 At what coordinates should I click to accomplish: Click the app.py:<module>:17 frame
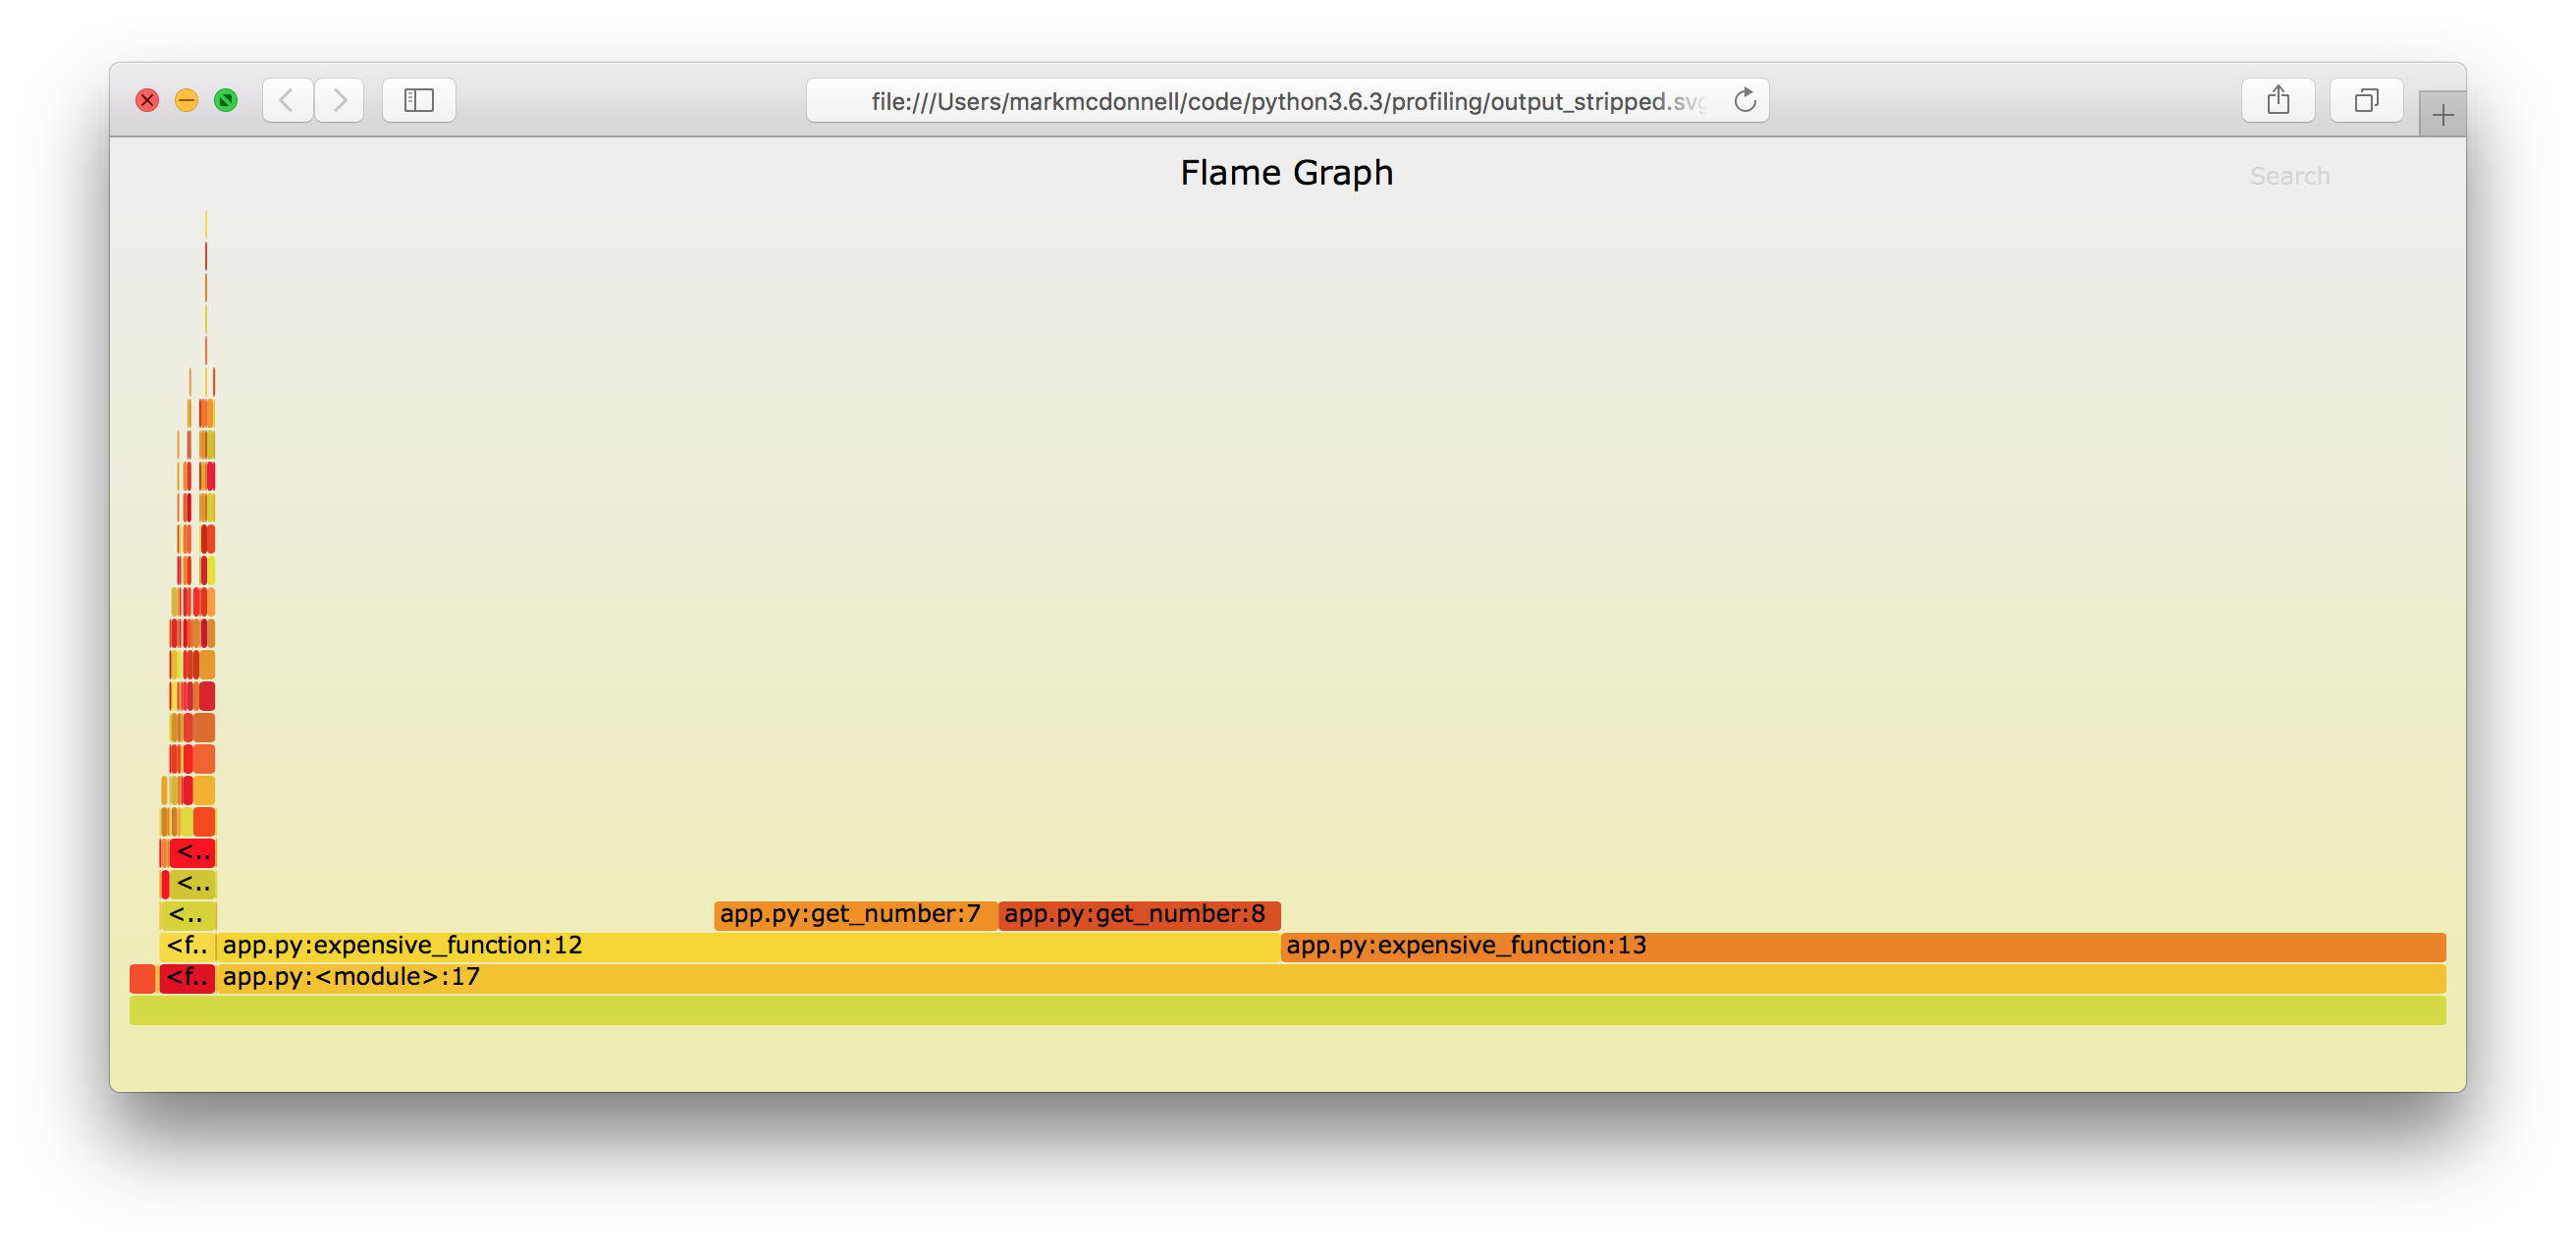tap(1331, 978)
